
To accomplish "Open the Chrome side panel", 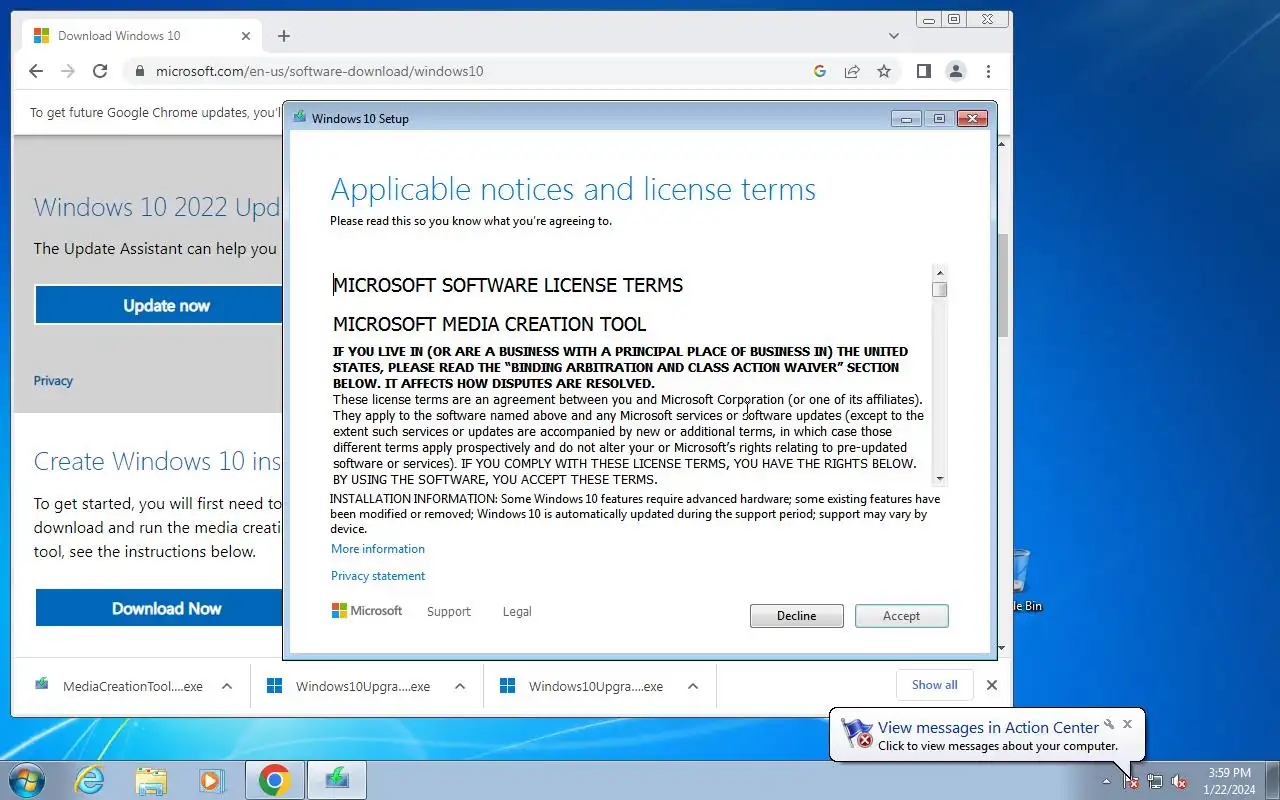I will [924, 71].
